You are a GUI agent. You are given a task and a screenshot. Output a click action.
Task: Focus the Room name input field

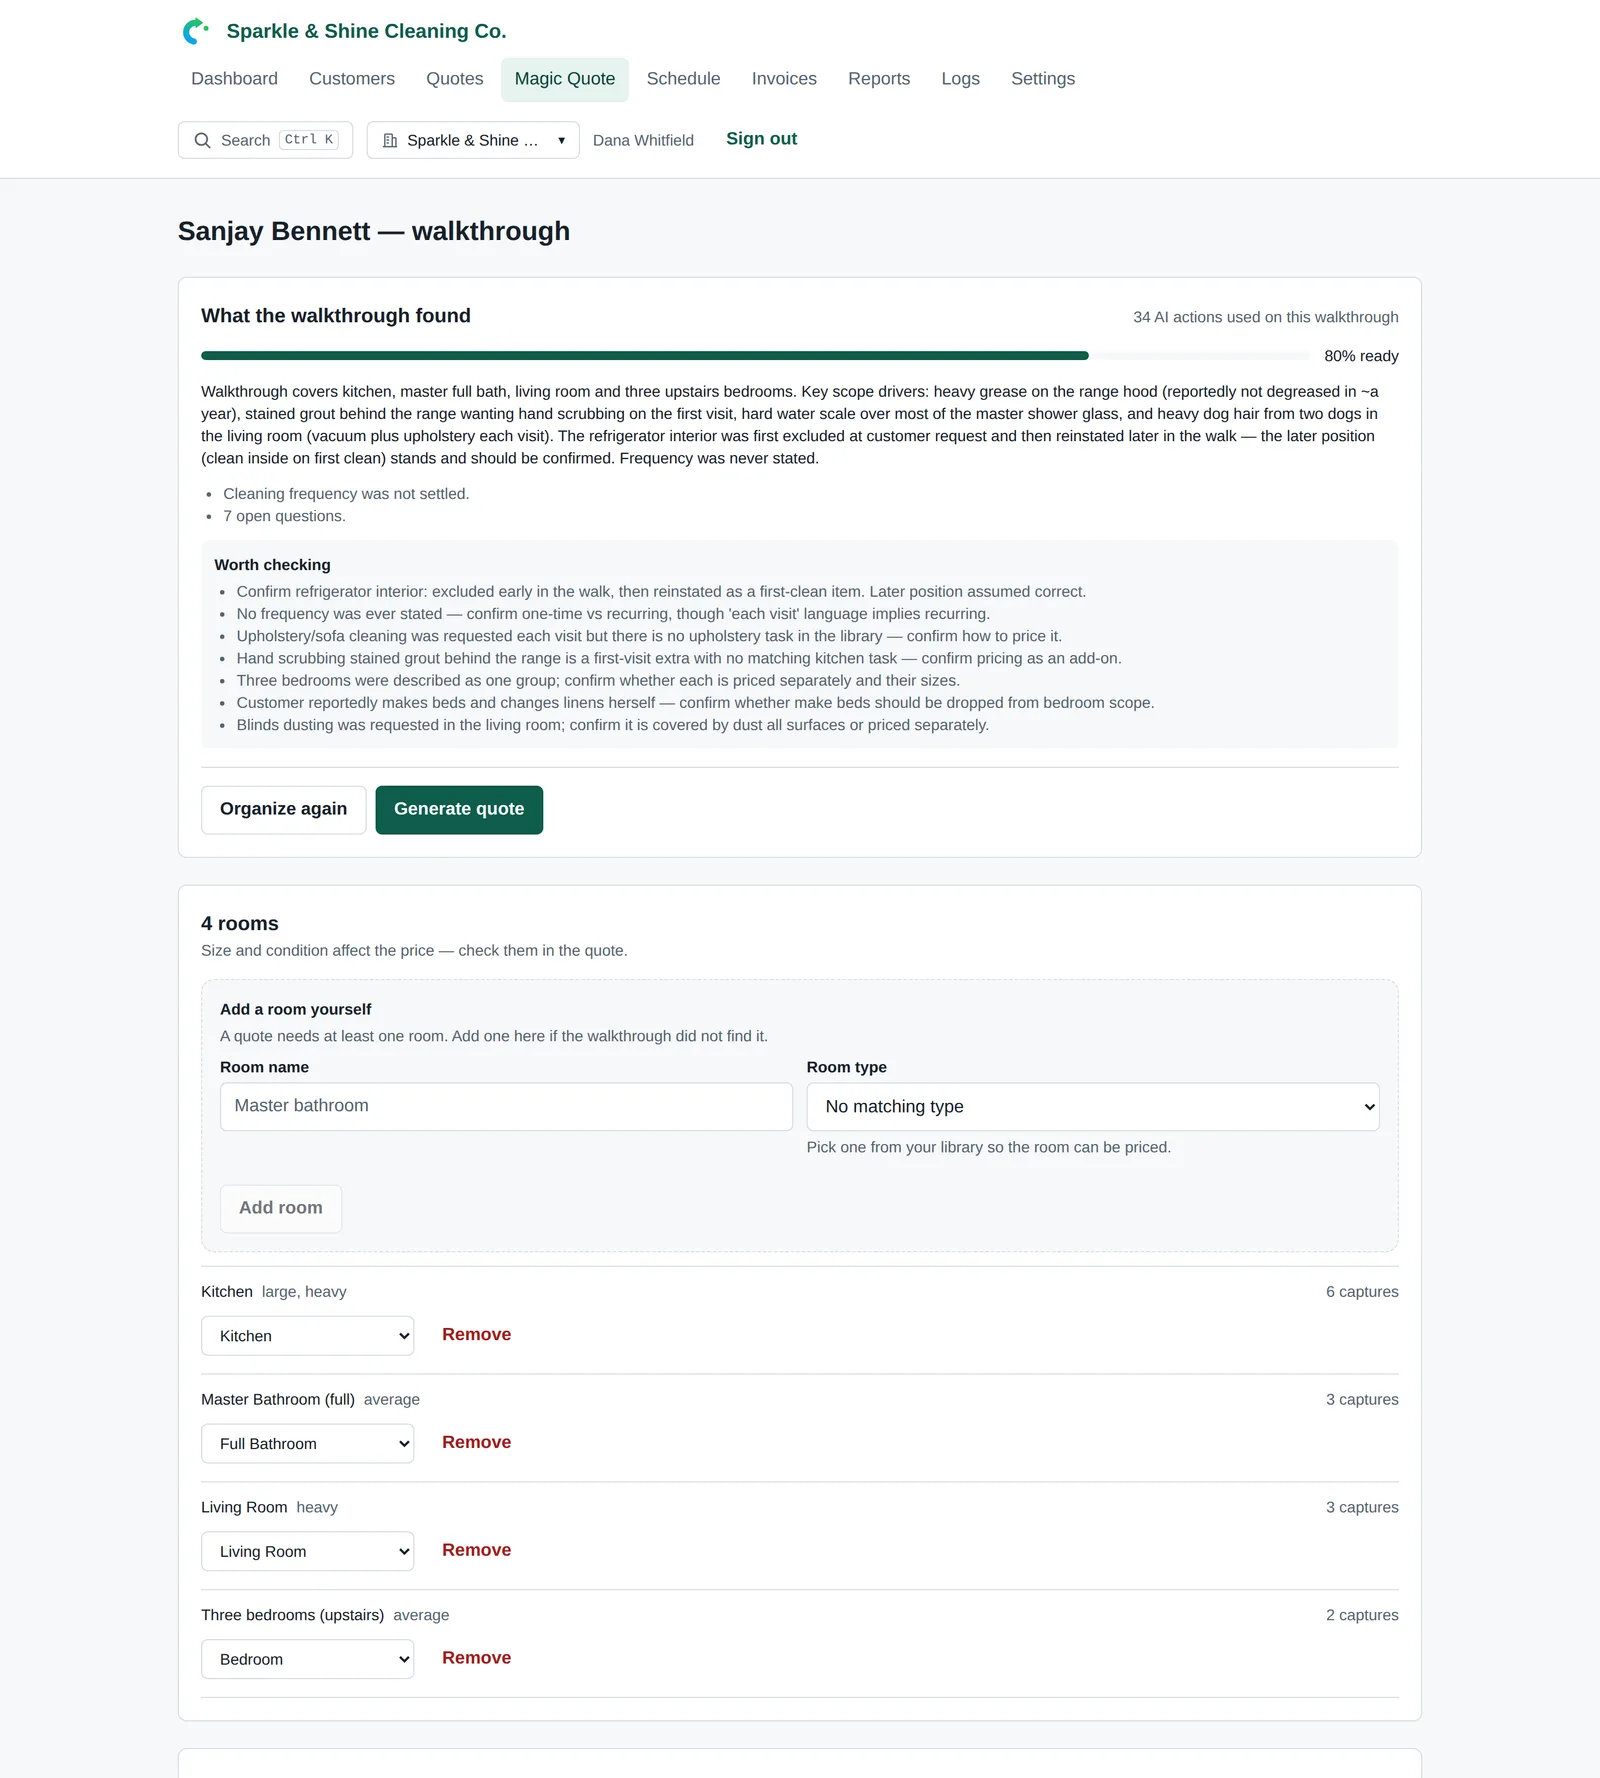[x=506, y=1107]
